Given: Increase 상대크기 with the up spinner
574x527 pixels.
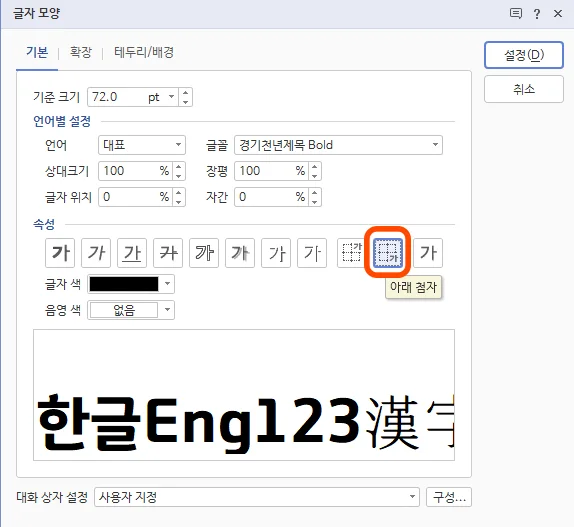Looking at the screenshot, I should point(179,167).
